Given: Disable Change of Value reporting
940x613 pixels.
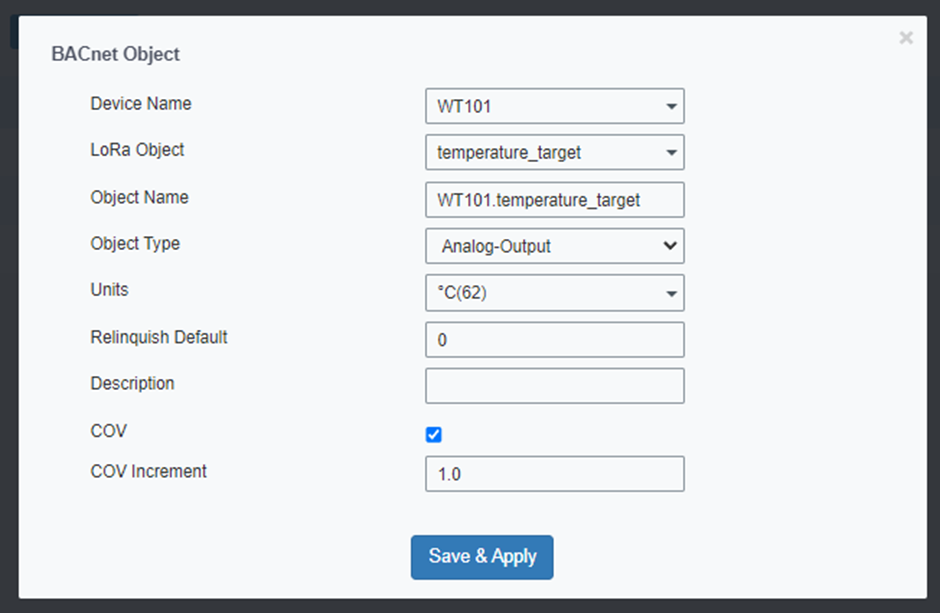Looking at the screenshot, I should pos(433,434).
